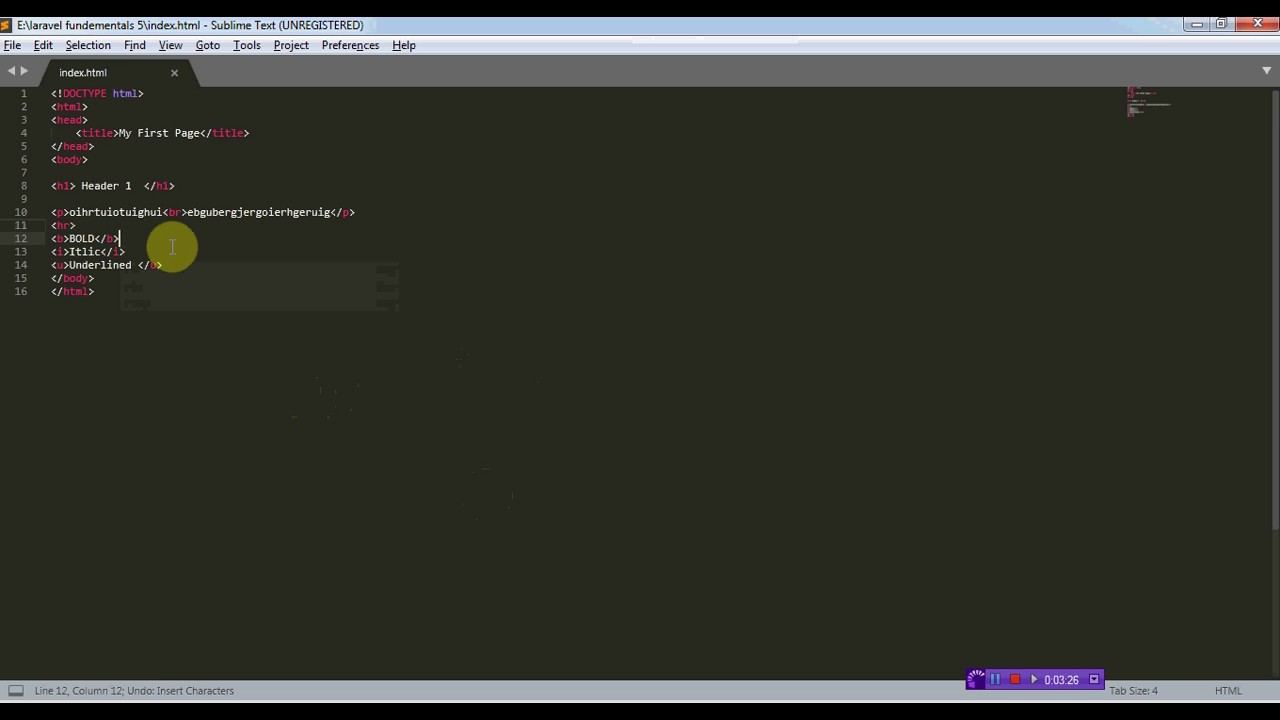1280x720 pixels.
Task: Toggle side bar via status bar icon
Action: point(16,690)
